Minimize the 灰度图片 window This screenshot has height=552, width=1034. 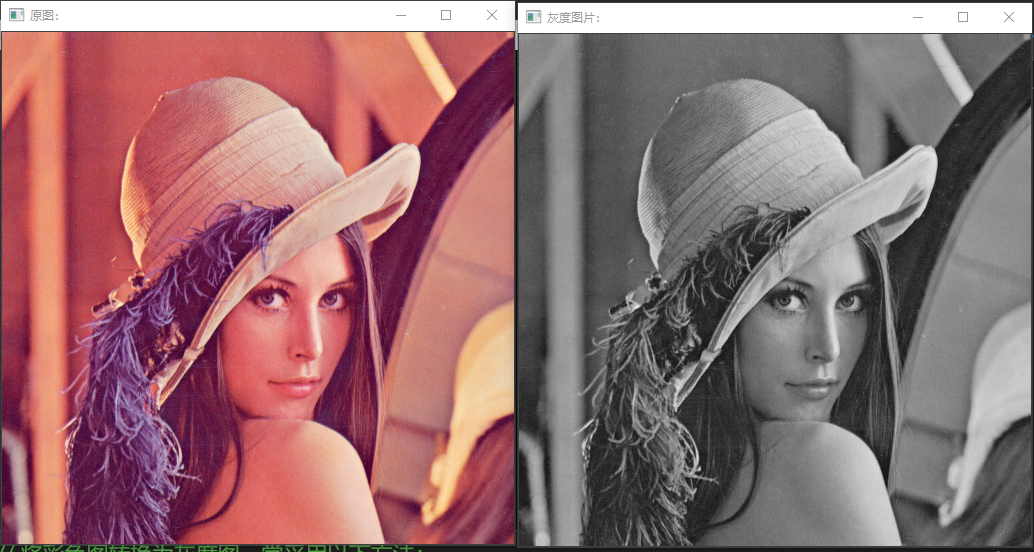tap(917, 17)
